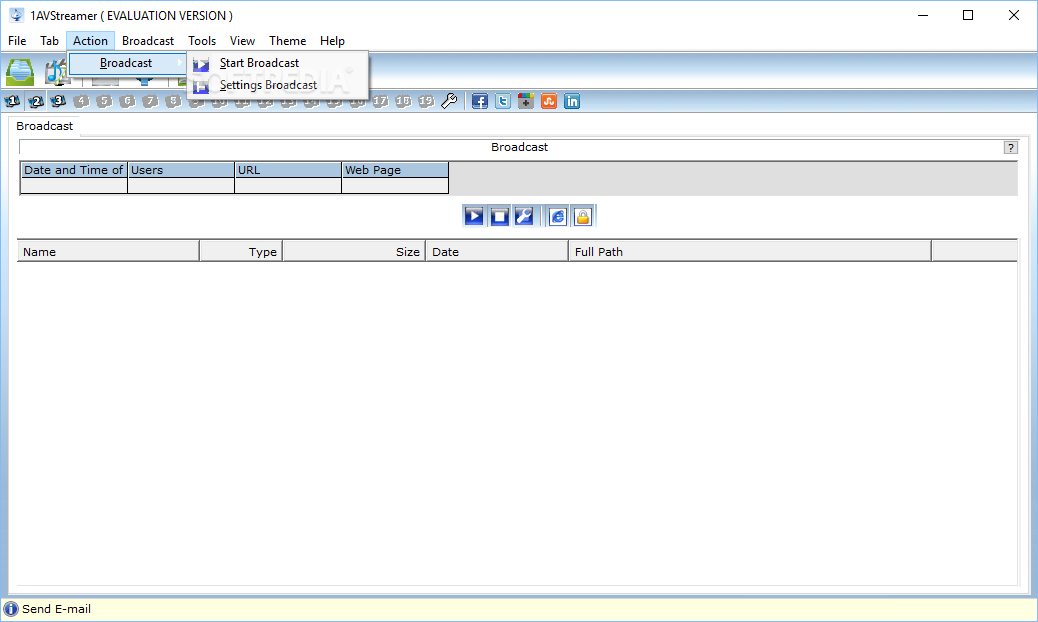Viewport: 1038px width, 622px height.
Task: Click the info icon in status bar
Action: point(11,609)
